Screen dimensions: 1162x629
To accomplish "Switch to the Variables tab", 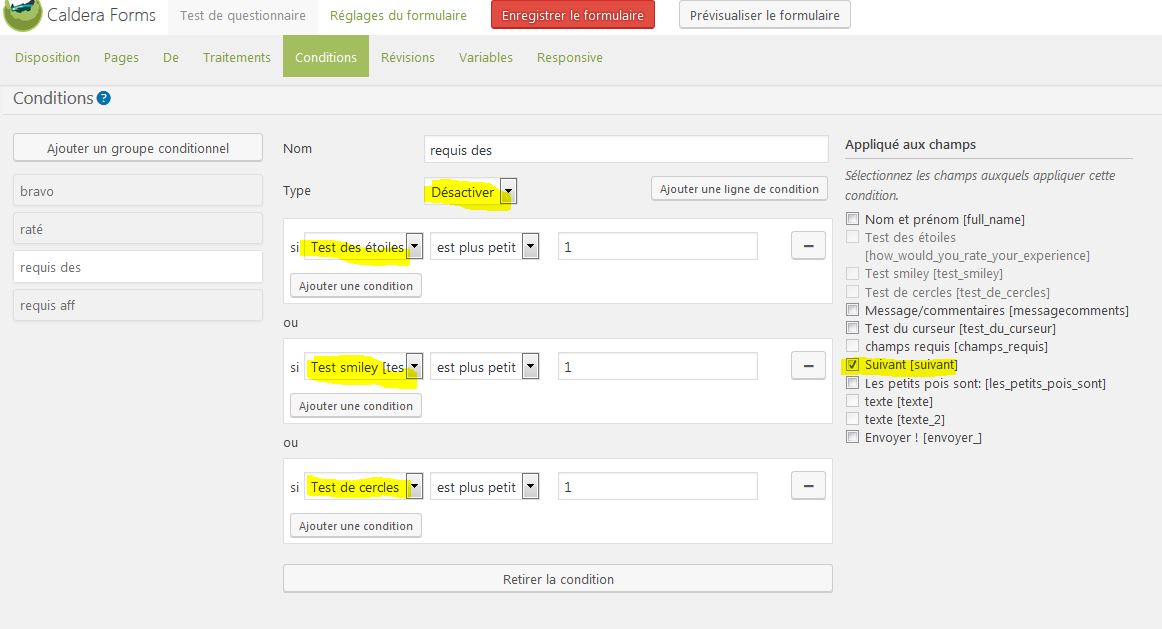I will coord(485,57).
